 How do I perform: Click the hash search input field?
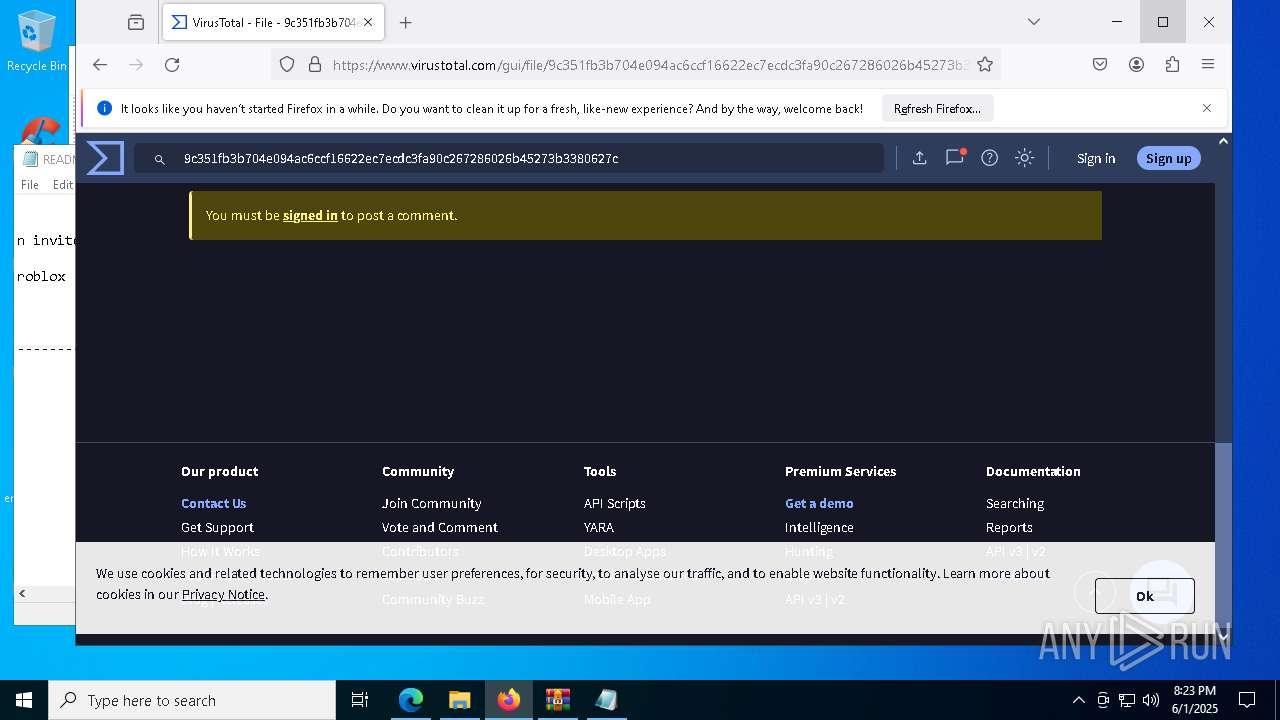pos(509,158)
